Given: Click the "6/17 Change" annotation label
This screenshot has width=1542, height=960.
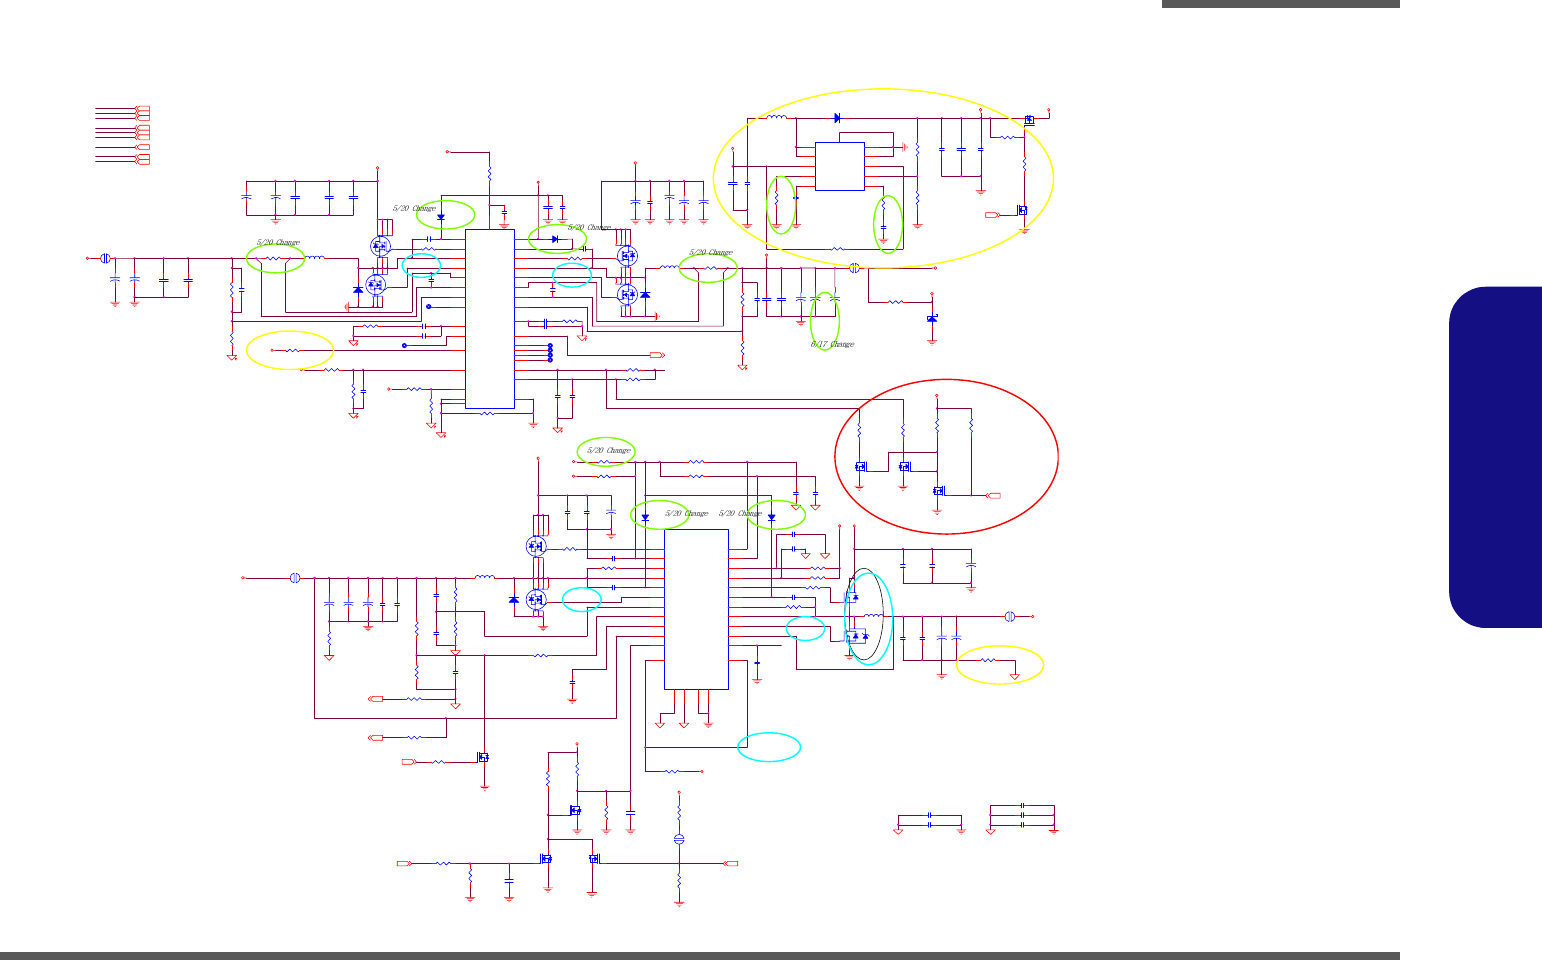Looking at the screenshot, I should tap(832, 344).
